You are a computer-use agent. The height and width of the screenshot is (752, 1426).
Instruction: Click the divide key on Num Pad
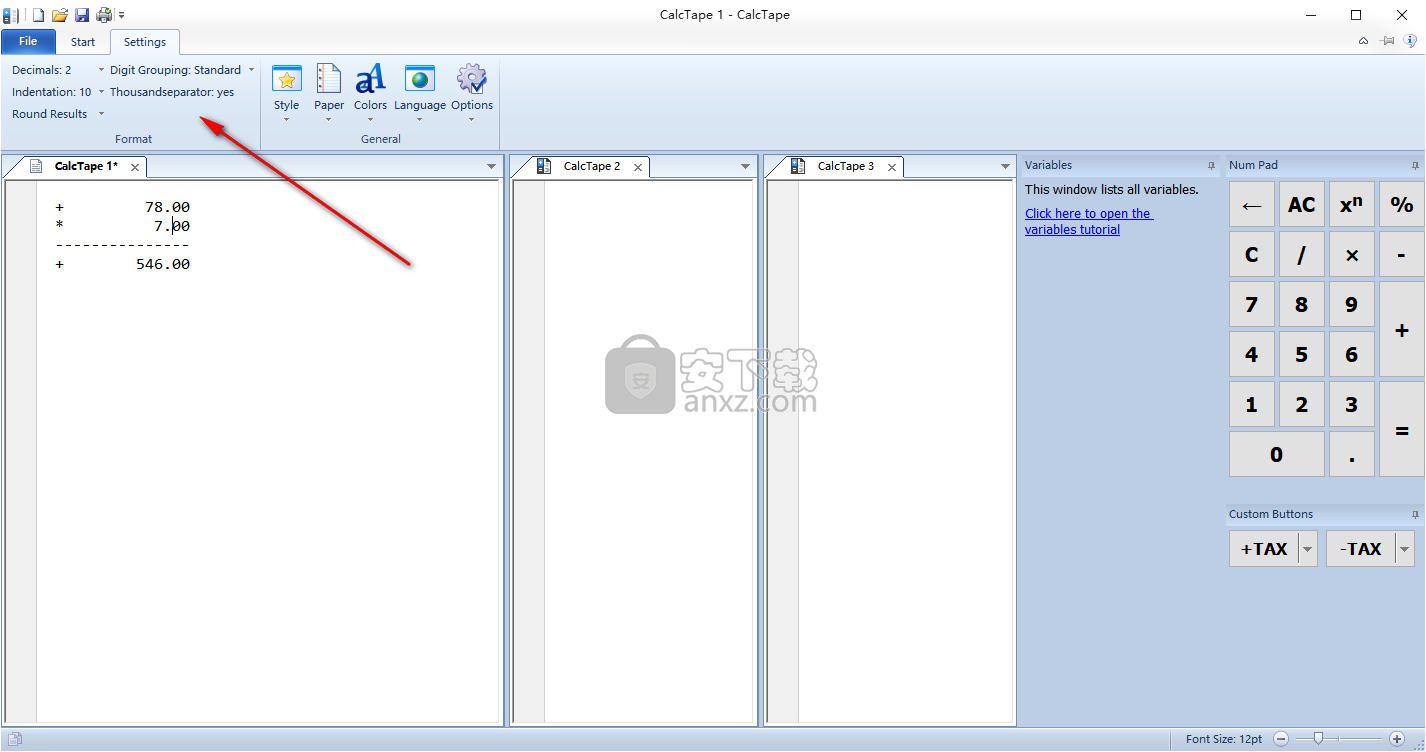tap(1302, 254)
